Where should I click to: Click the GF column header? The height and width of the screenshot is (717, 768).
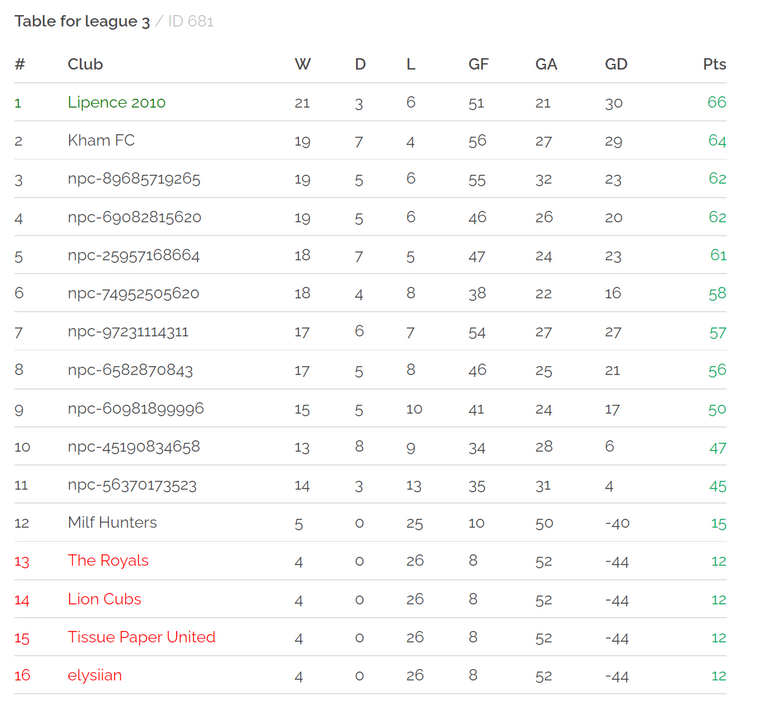tap(479, 64)
